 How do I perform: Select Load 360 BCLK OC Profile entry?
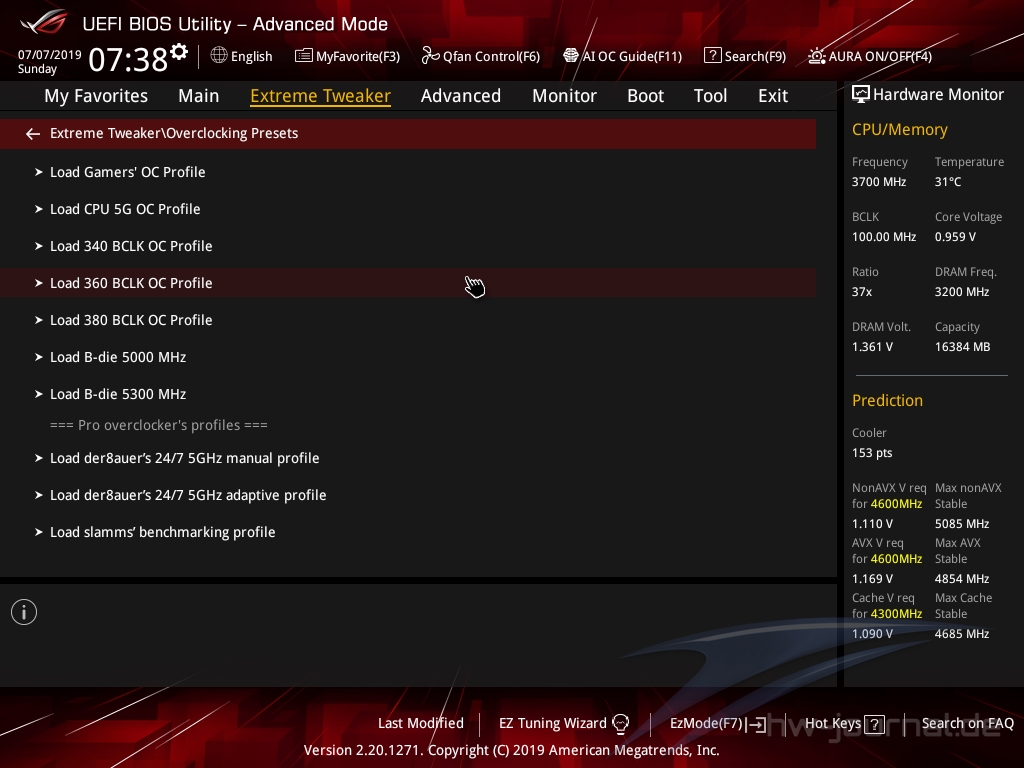[x=408, y=283]
